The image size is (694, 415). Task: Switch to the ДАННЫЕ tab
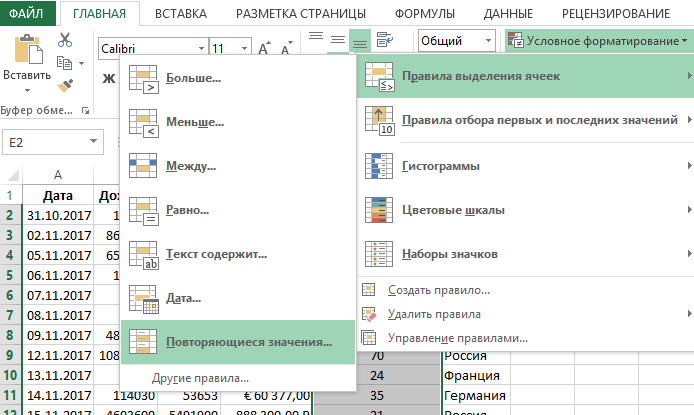(508, 14)
